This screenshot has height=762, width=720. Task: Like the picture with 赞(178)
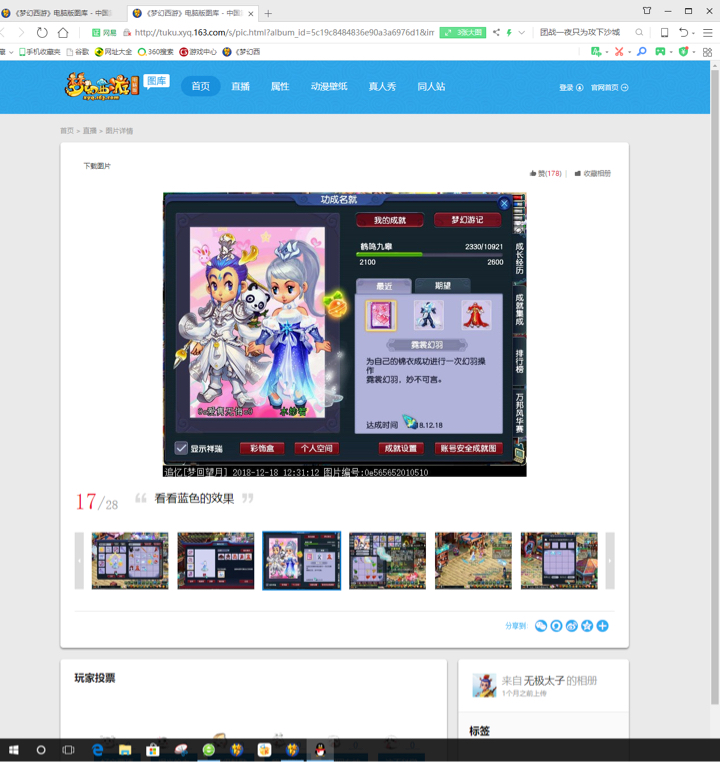pos(546,173)
